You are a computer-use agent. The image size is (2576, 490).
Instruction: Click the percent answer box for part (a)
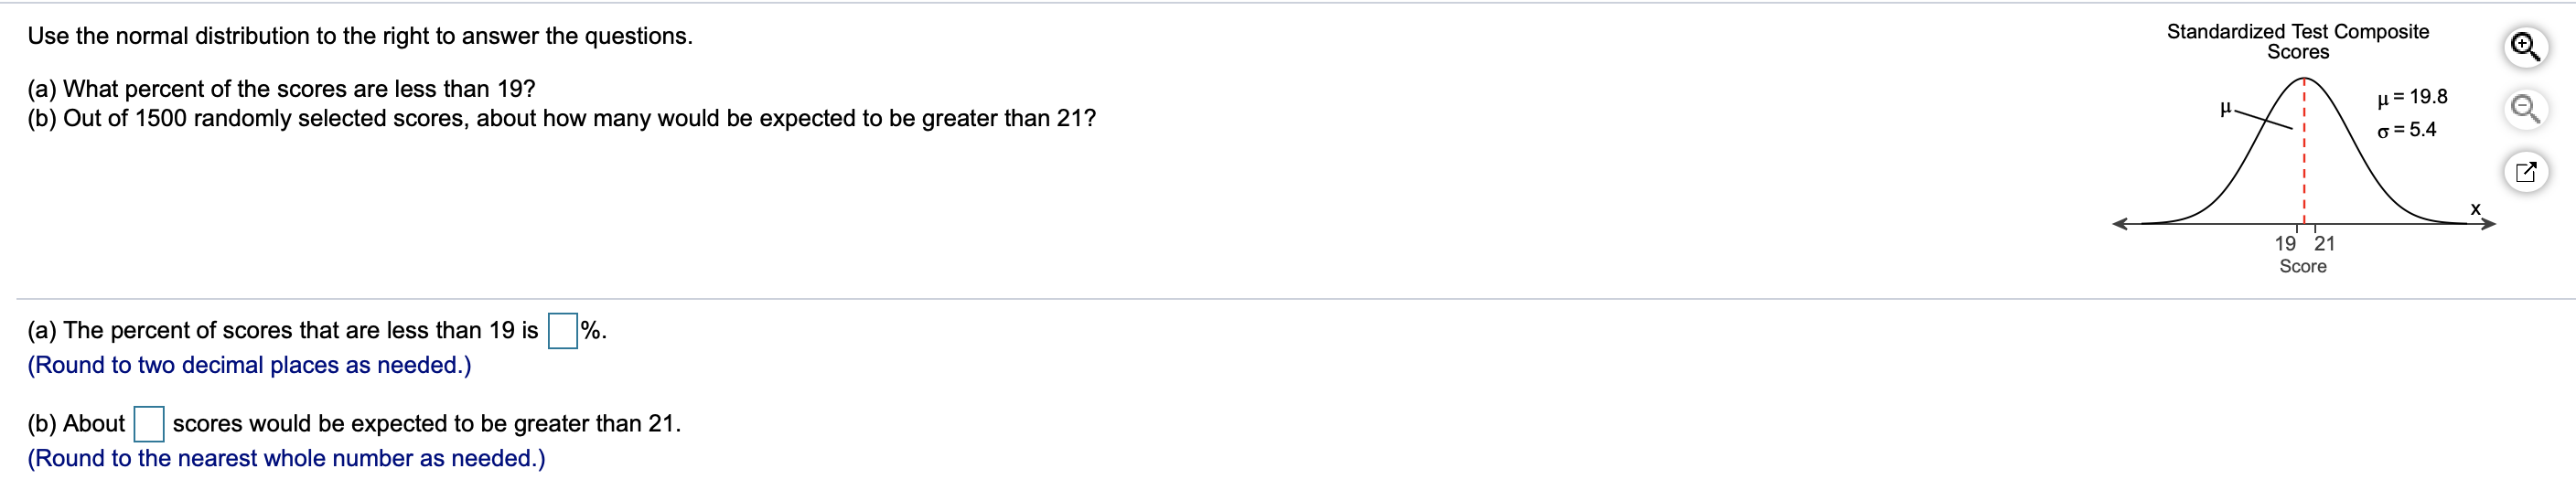563,331
